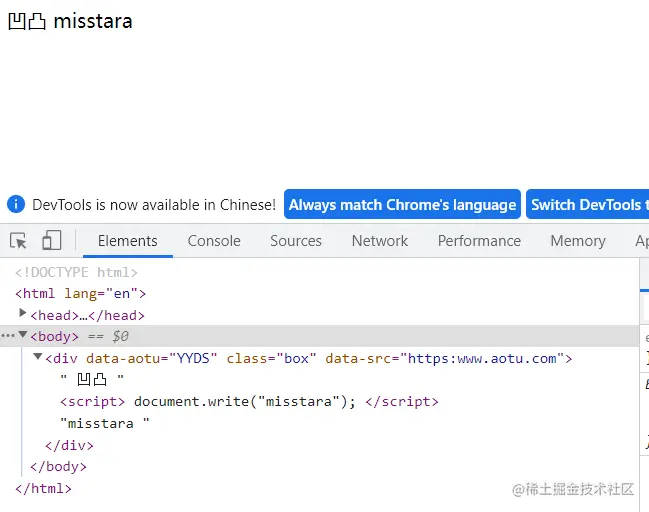The image size is (649, 512).
Task: Open the three-dots menu beside body row
Action: coord(7,336)
